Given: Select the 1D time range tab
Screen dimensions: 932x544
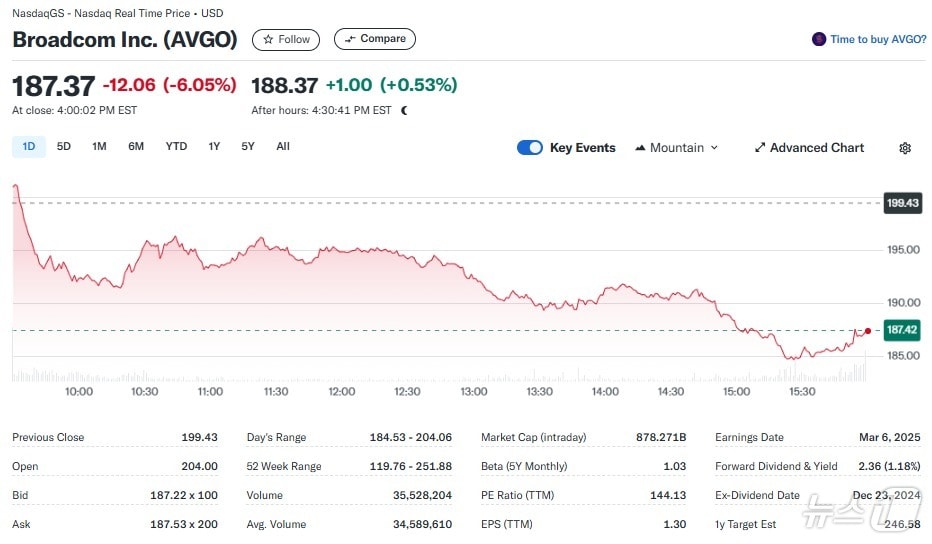Looking at the screenshot, I should 29,147.
